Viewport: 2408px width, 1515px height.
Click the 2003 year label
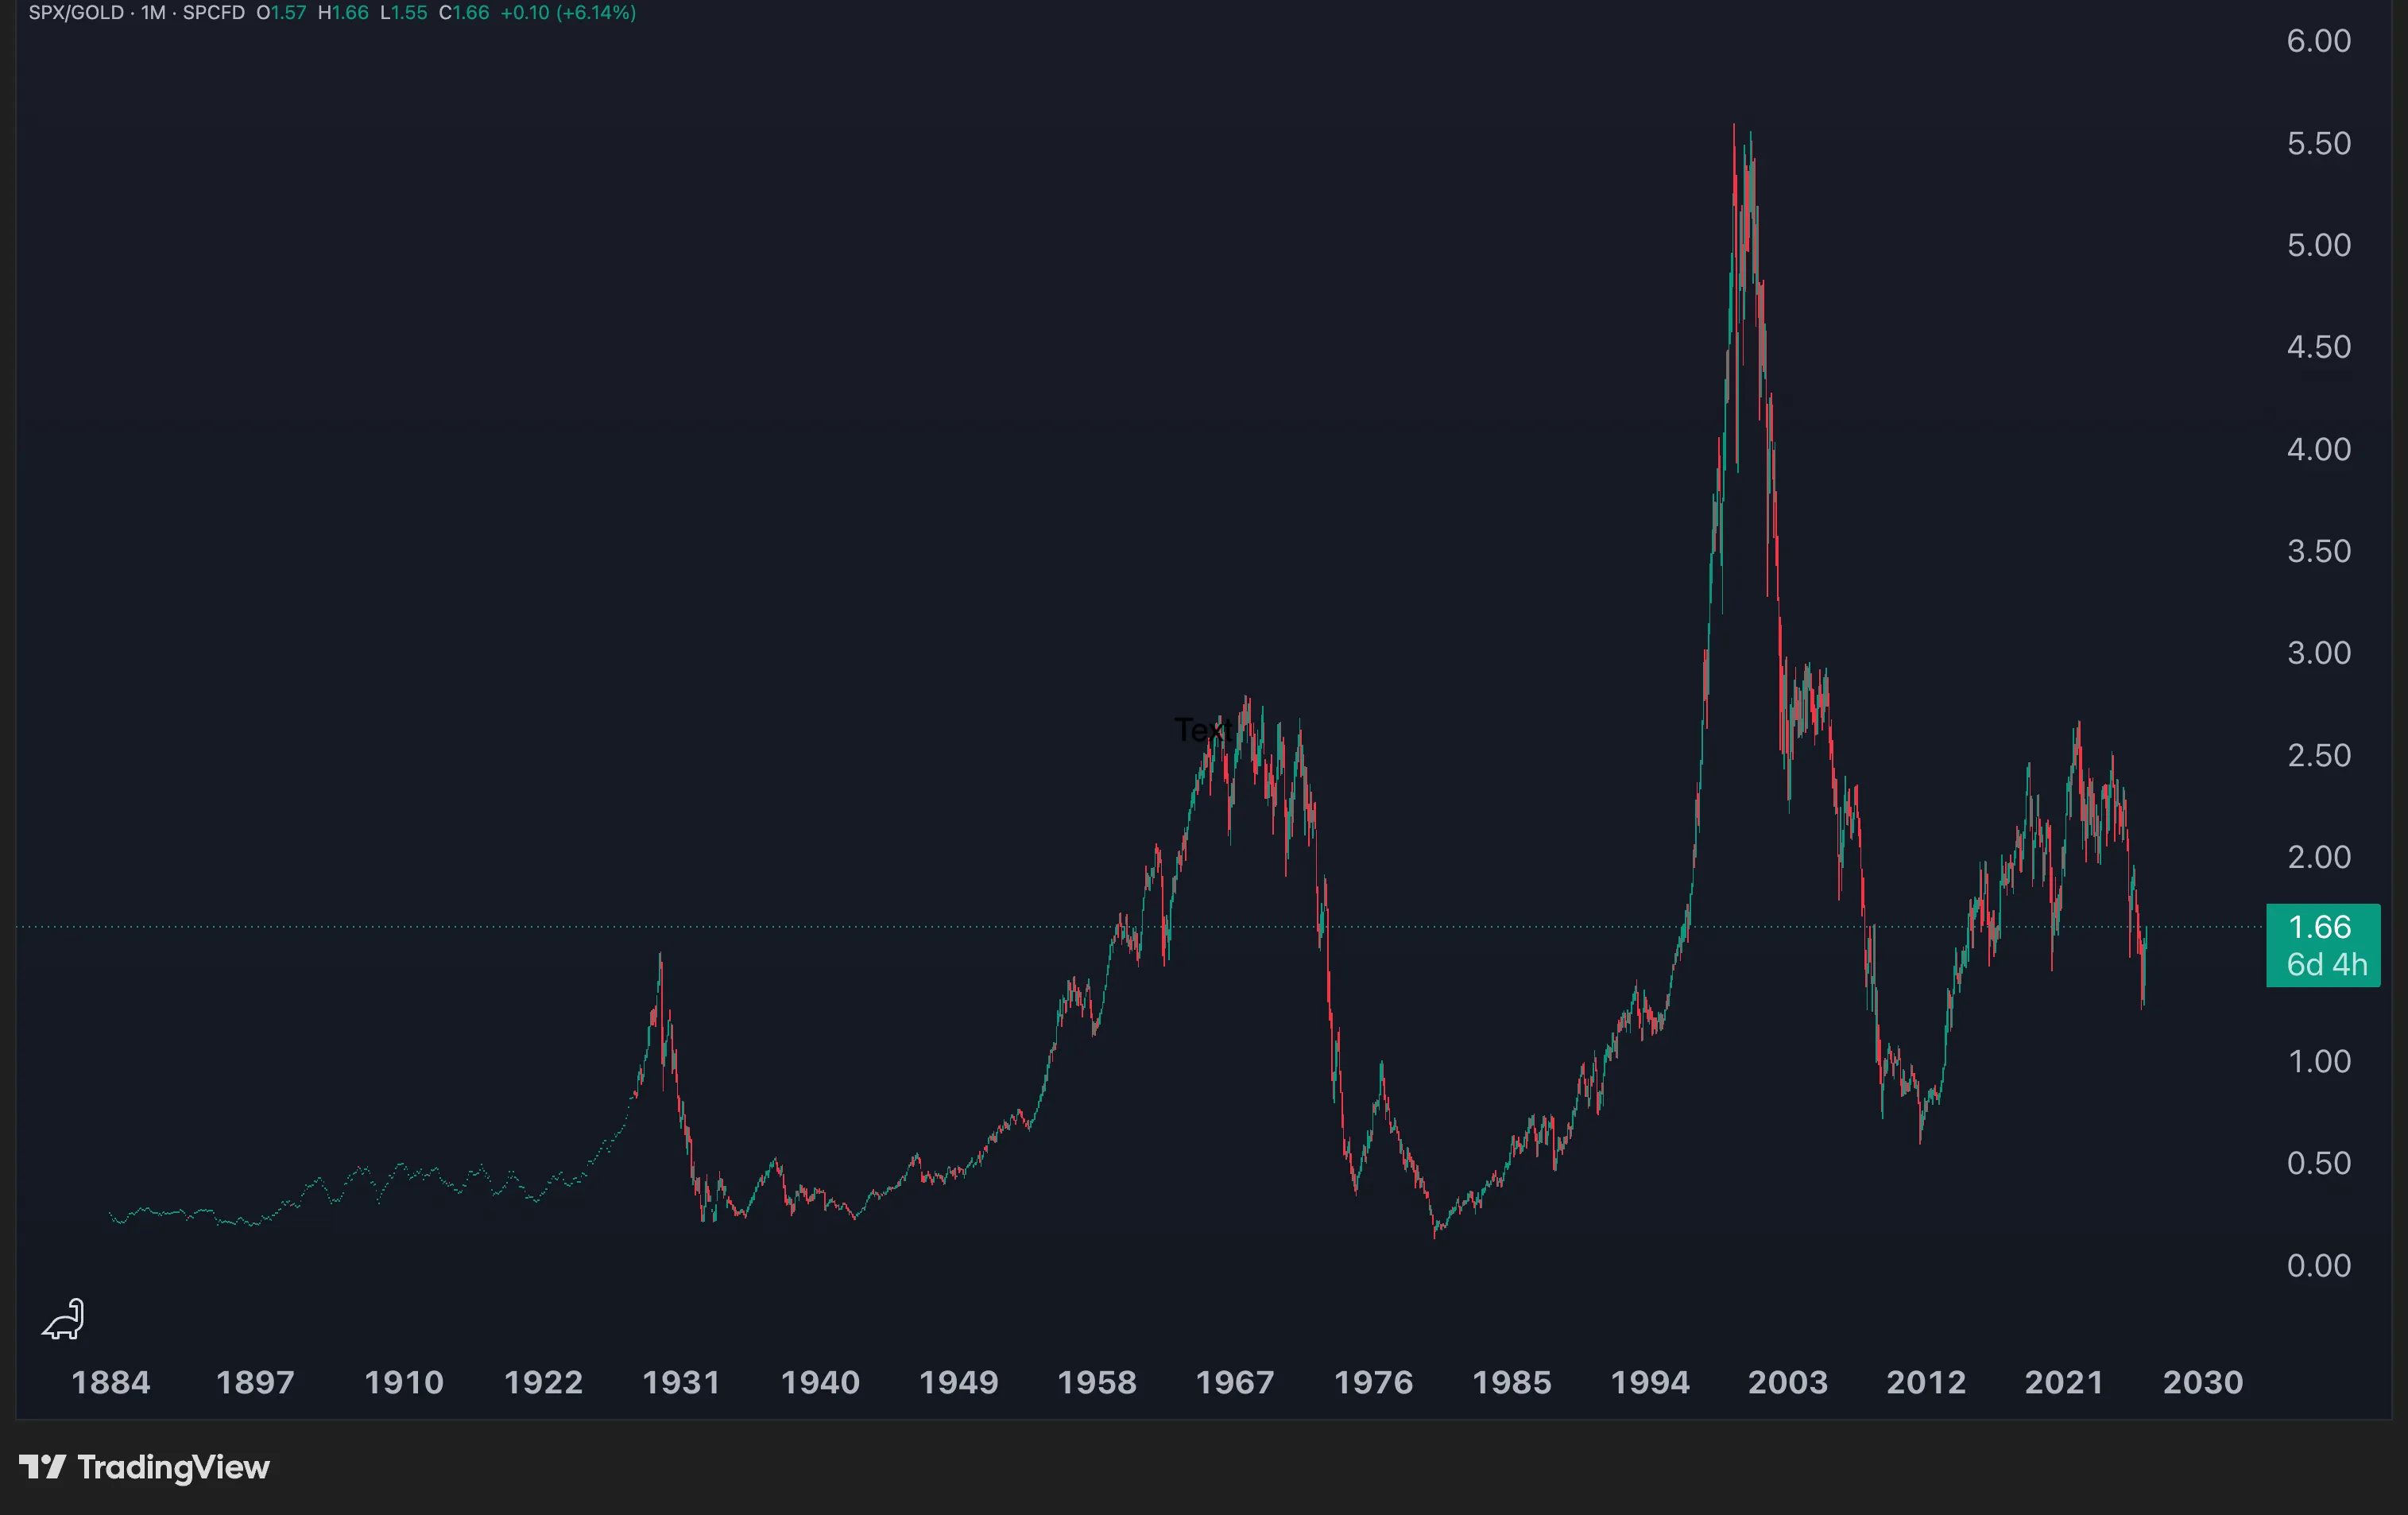point(1788,1383)
